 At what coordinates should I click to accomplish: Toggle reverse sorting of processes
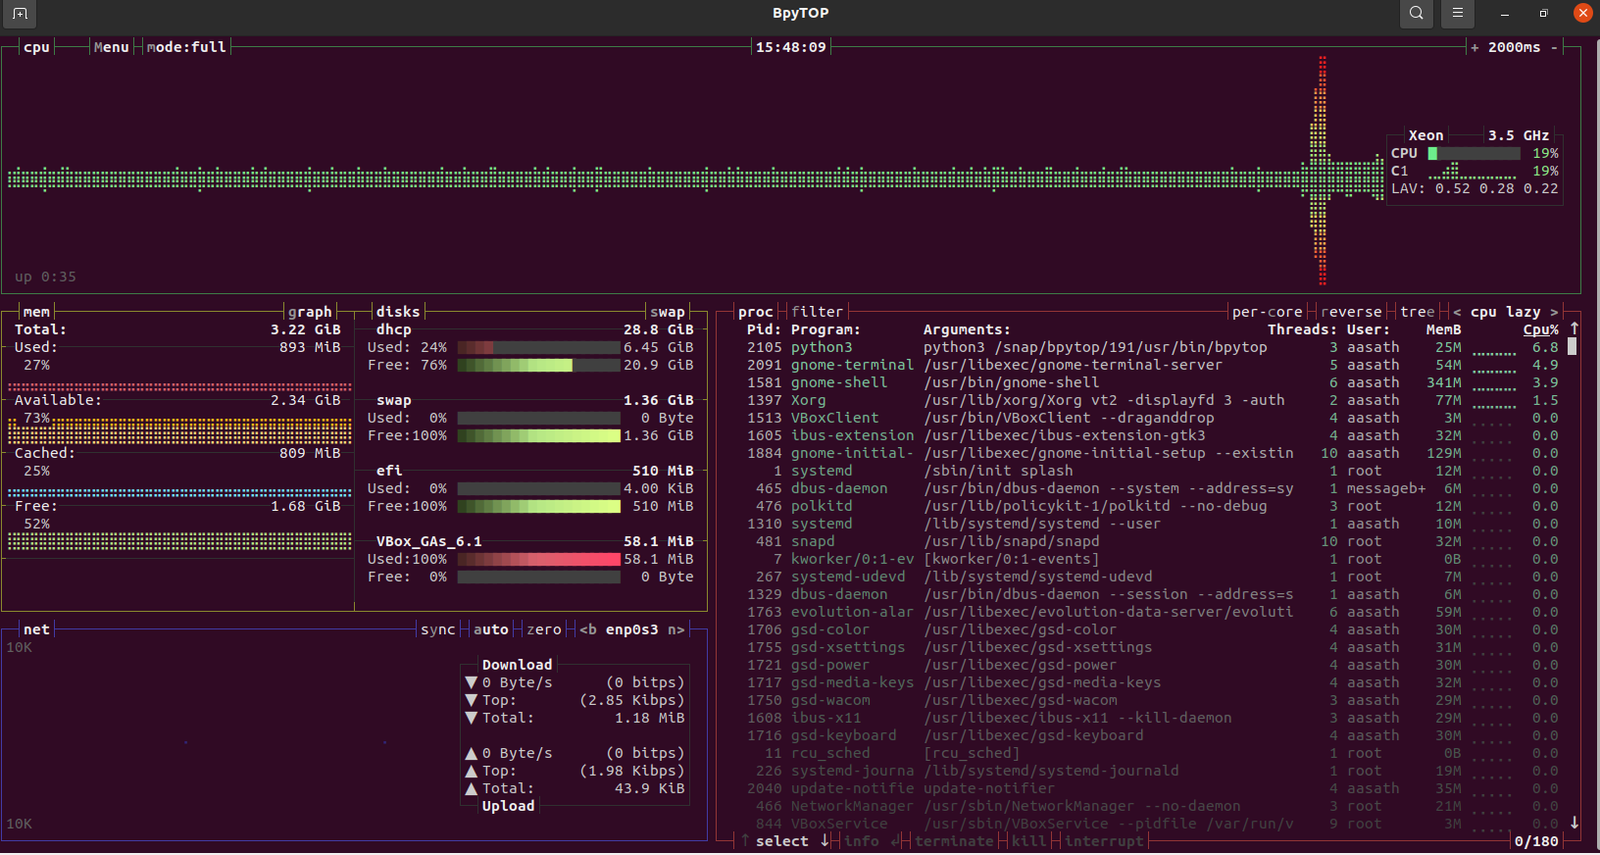tap(1351, 312)
